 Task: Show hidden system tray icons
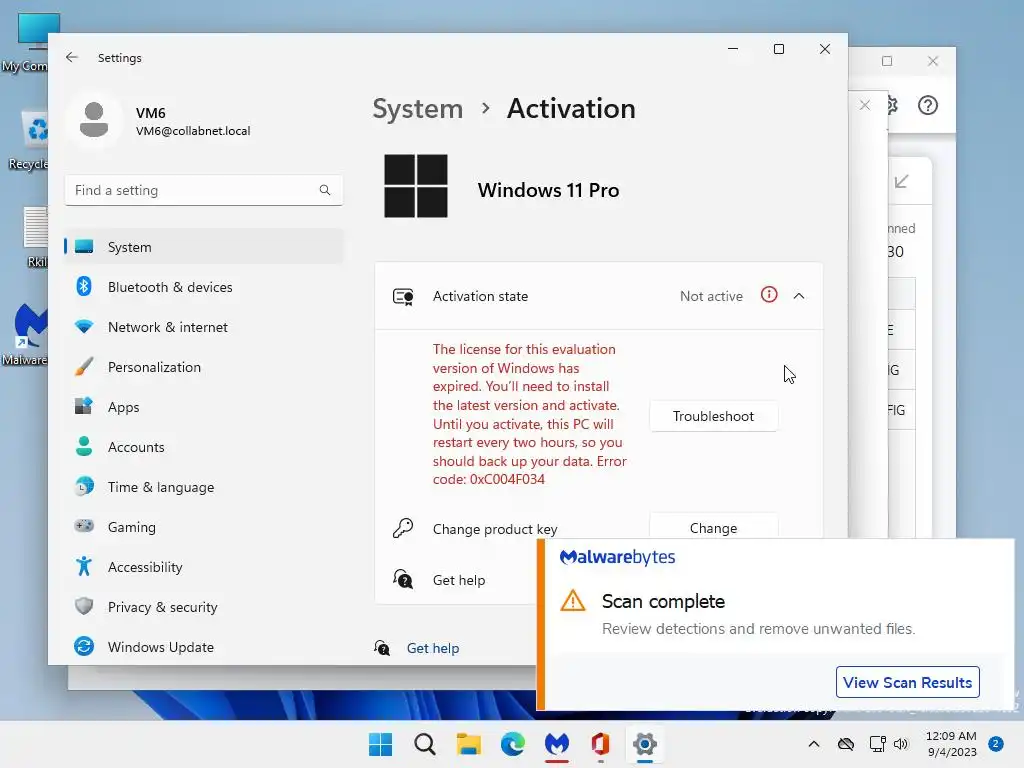click(814, 744)
